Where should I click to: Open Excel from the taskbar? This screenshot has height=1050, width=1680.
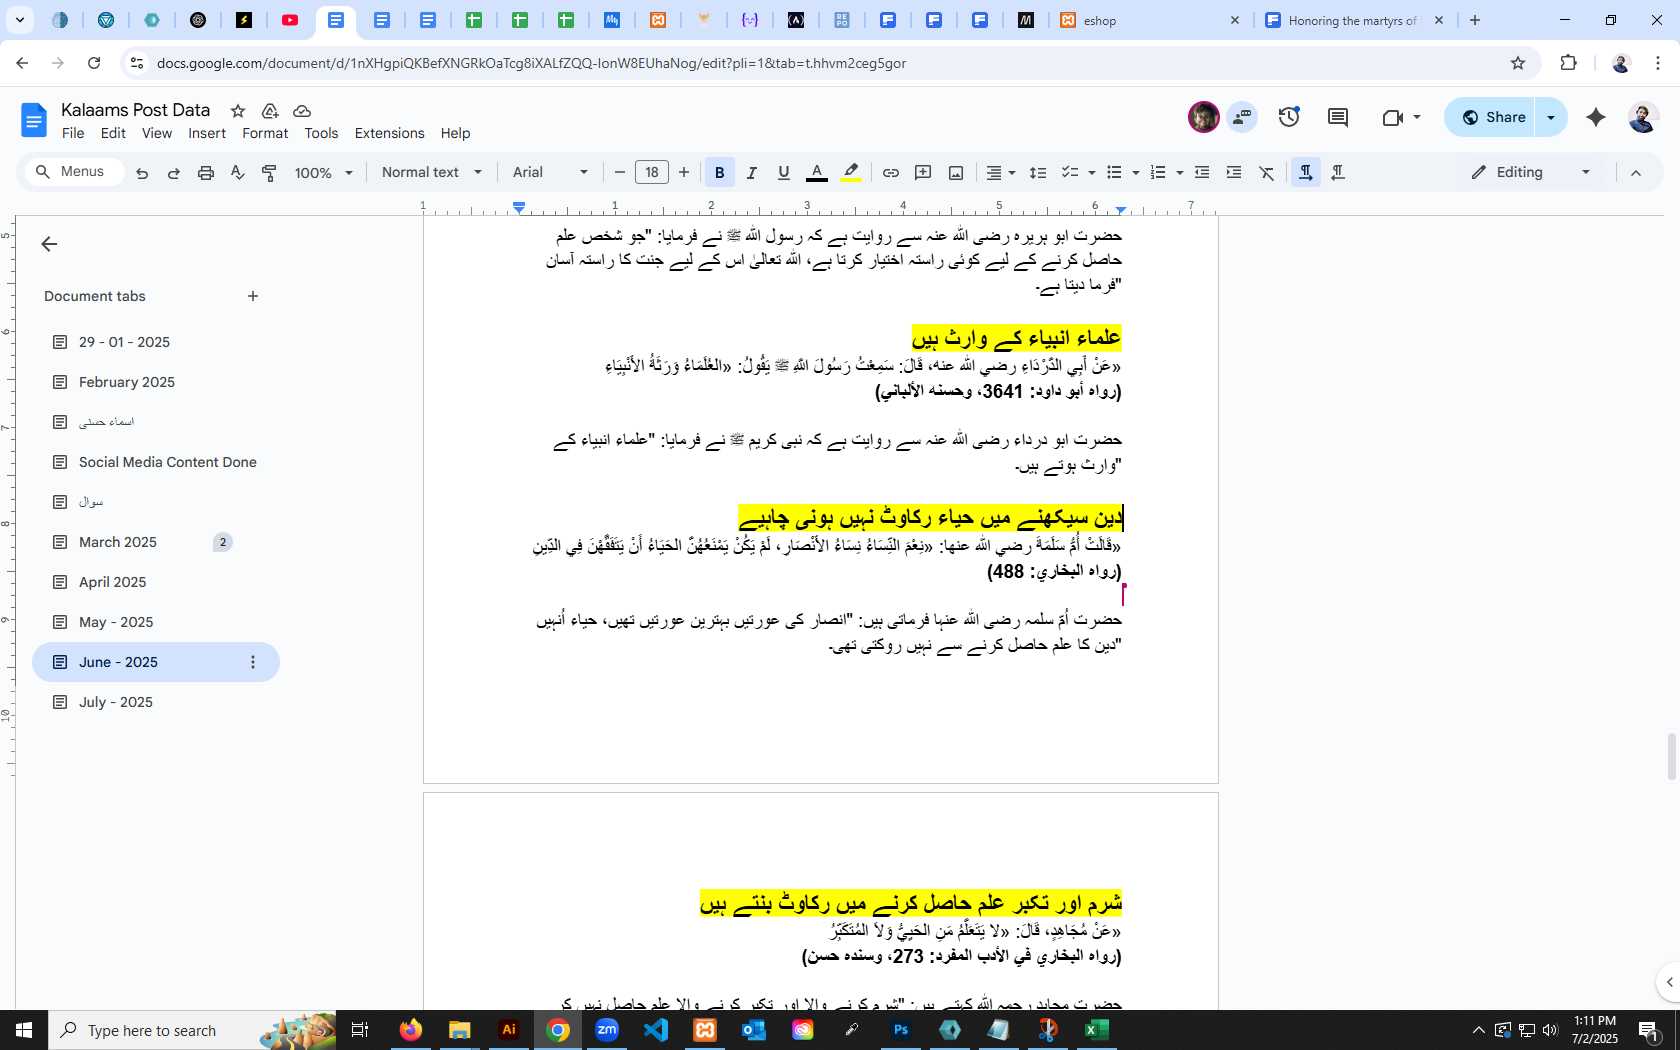pos(1097,1030)
